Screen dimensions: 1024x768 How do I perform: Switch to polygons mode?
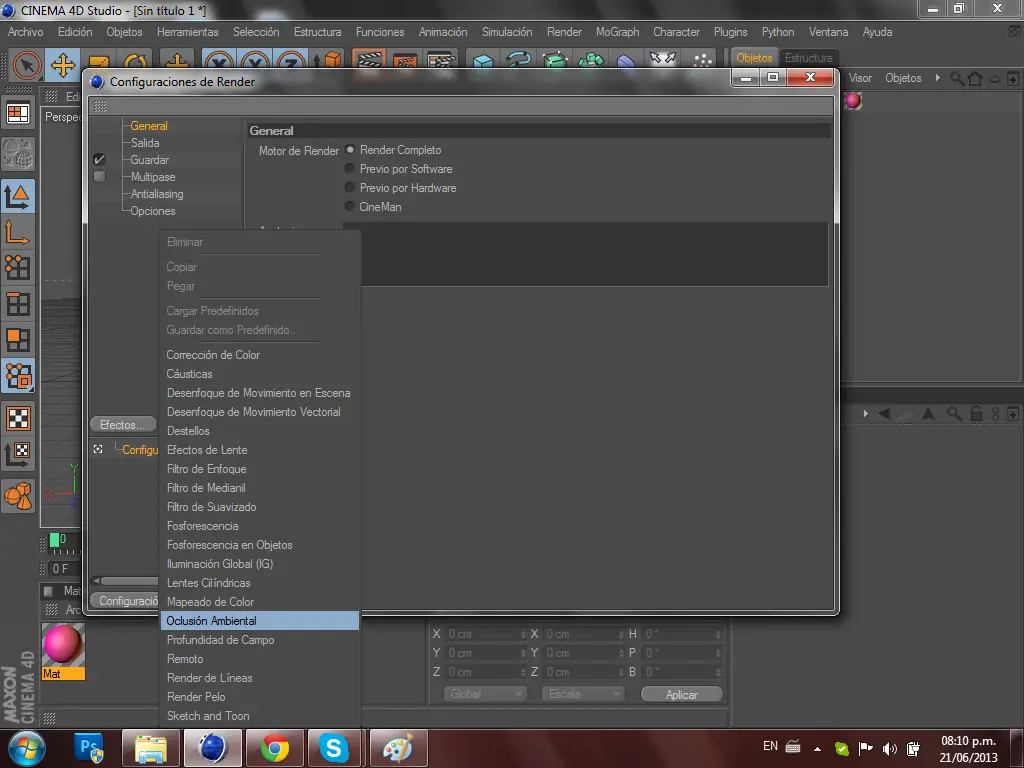18,340
